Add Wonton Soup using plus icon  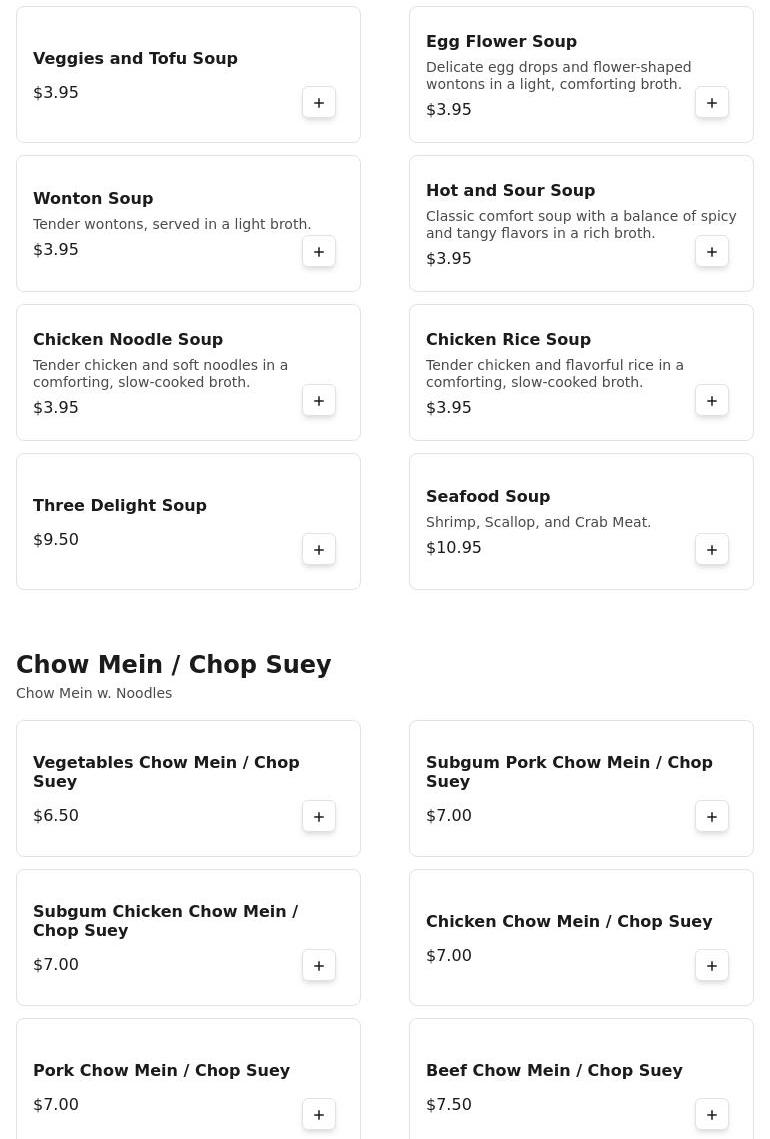tap(319, 251)
